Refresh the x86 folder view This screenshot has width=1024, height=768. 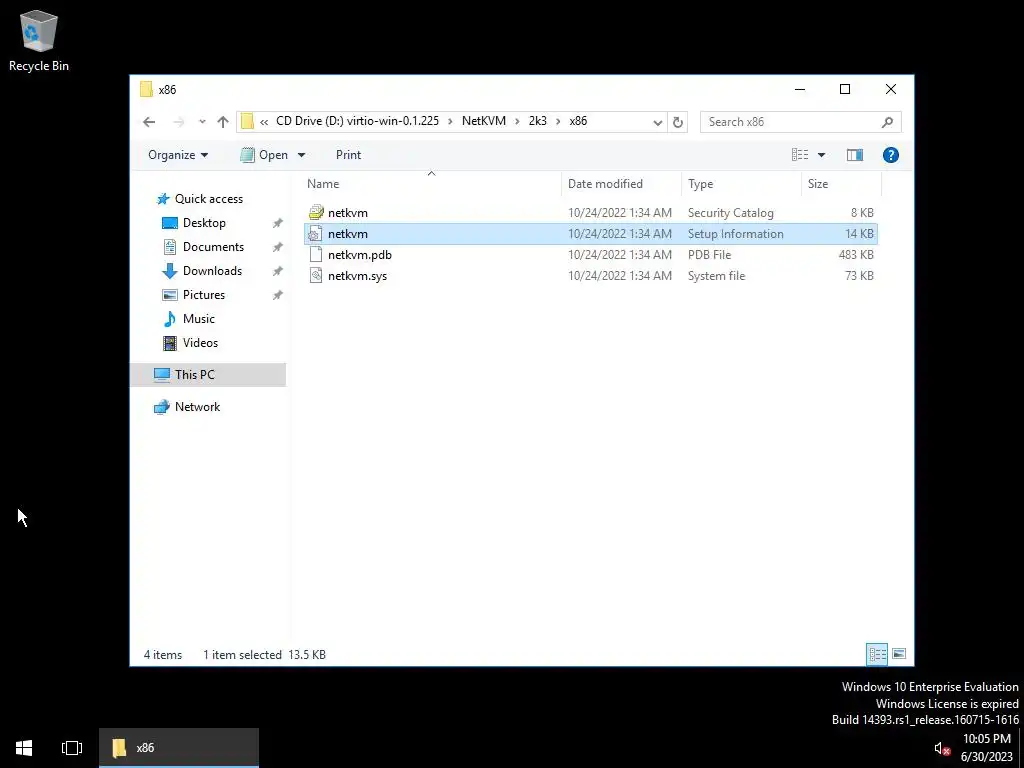click(678, 122)
